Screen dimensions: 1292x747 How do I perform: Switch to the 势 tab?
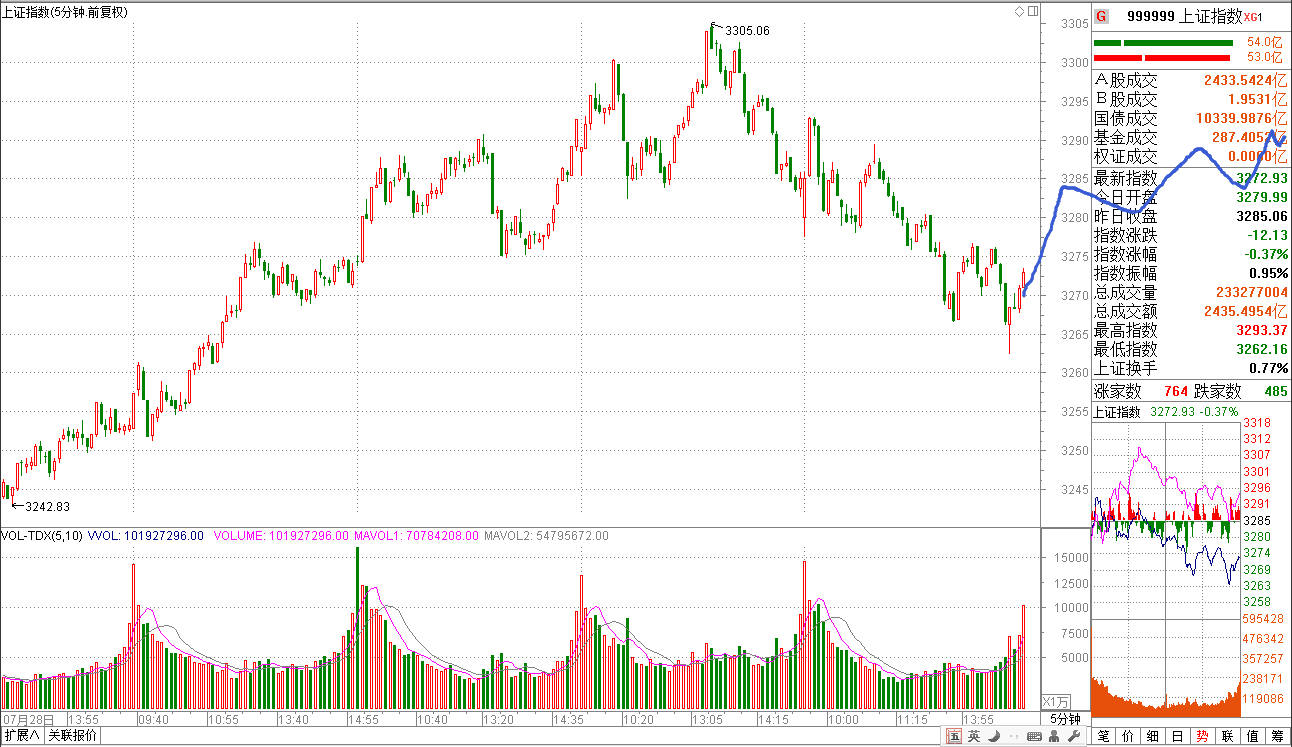click(x=1202, y=737)
